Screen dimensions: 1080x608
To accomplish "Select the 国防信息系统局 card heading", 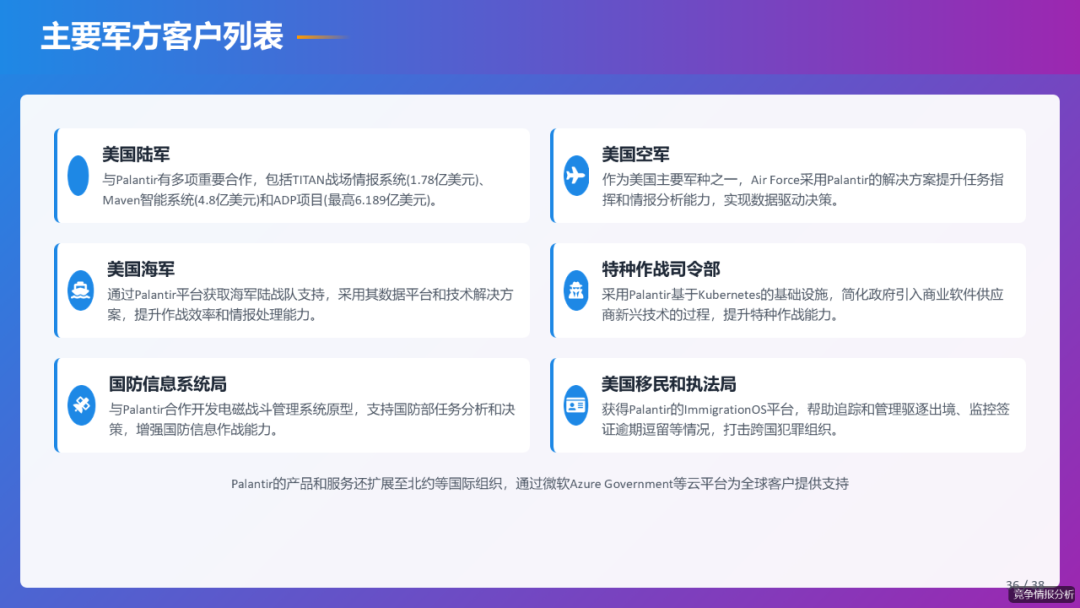I will [167, 384].
